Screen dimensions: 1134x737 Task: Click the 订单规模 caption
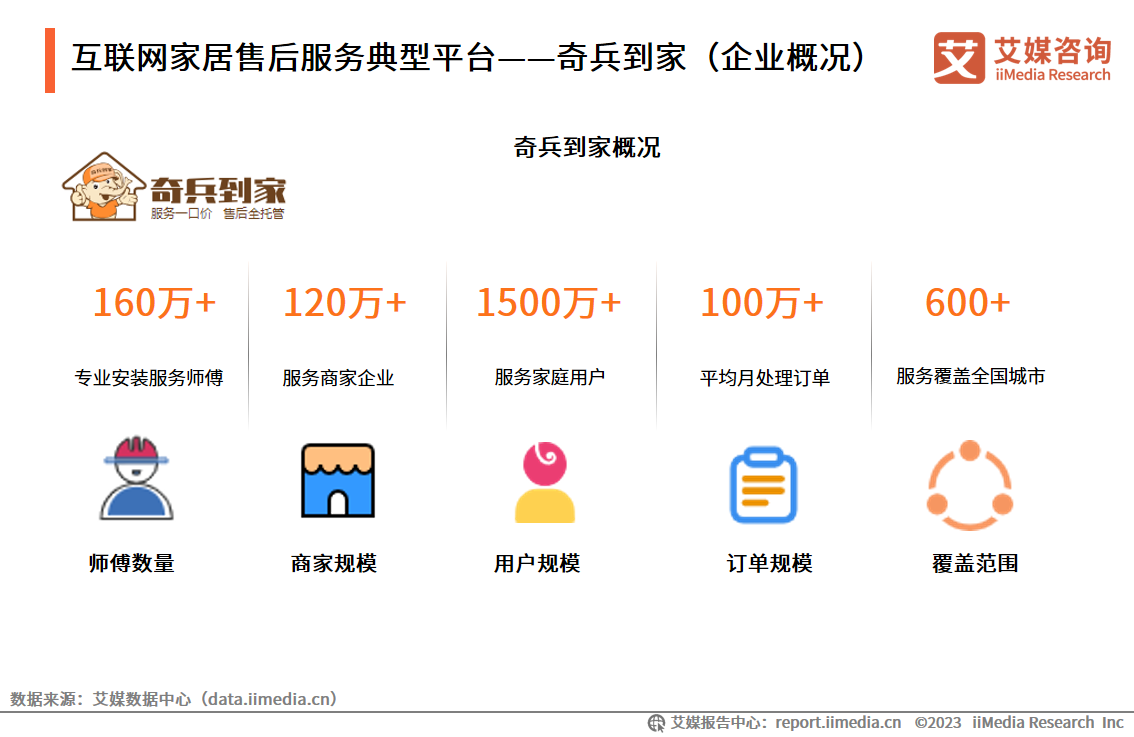click(770, 563)
